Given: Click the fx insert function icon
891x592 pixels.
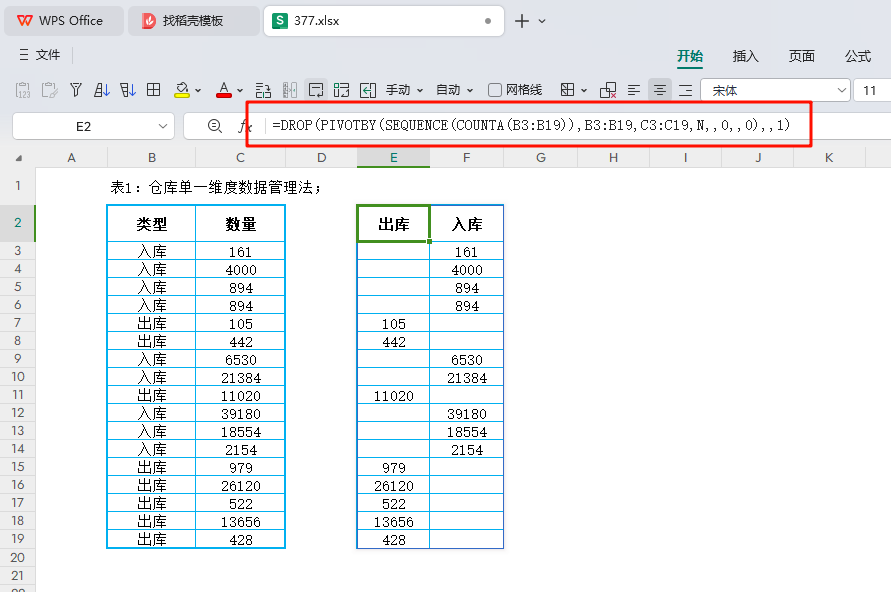Looking at the screenshot, I should 244,126.
